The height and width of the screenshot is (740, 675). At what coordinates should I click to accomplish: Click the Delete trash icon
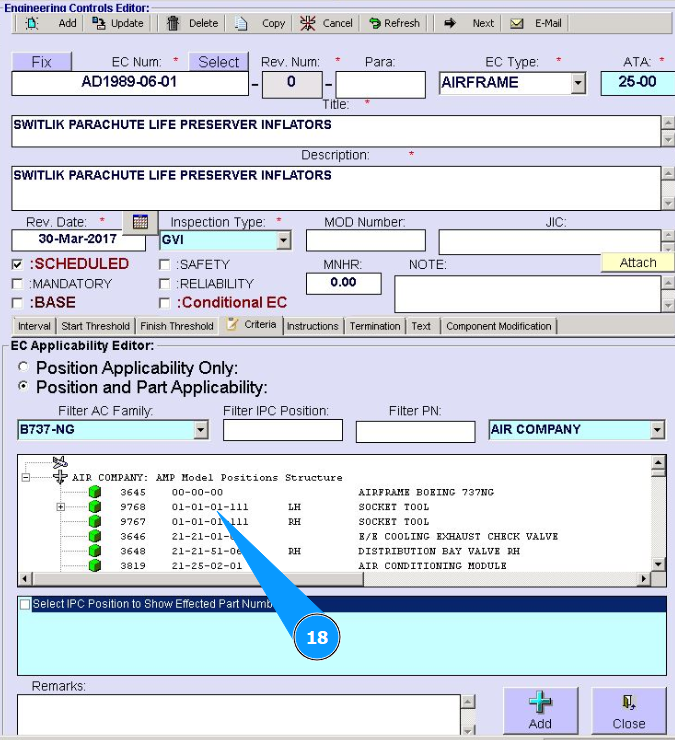173,23
